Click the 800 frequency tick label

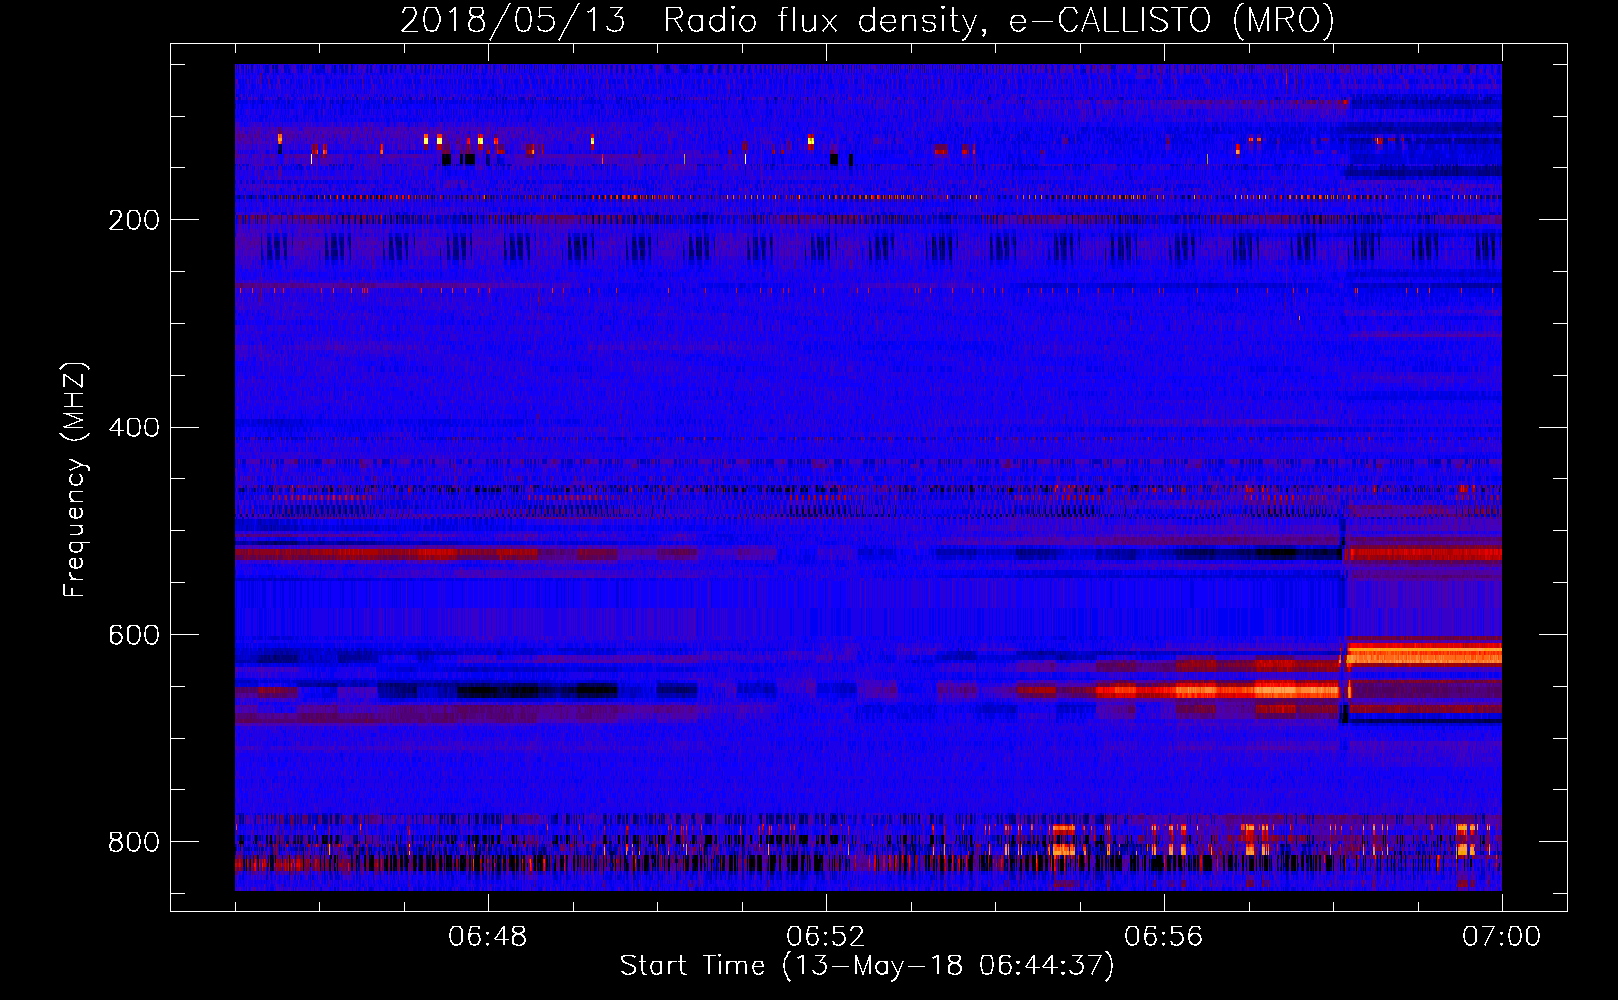pyautogui.click(x=134, y=842)
